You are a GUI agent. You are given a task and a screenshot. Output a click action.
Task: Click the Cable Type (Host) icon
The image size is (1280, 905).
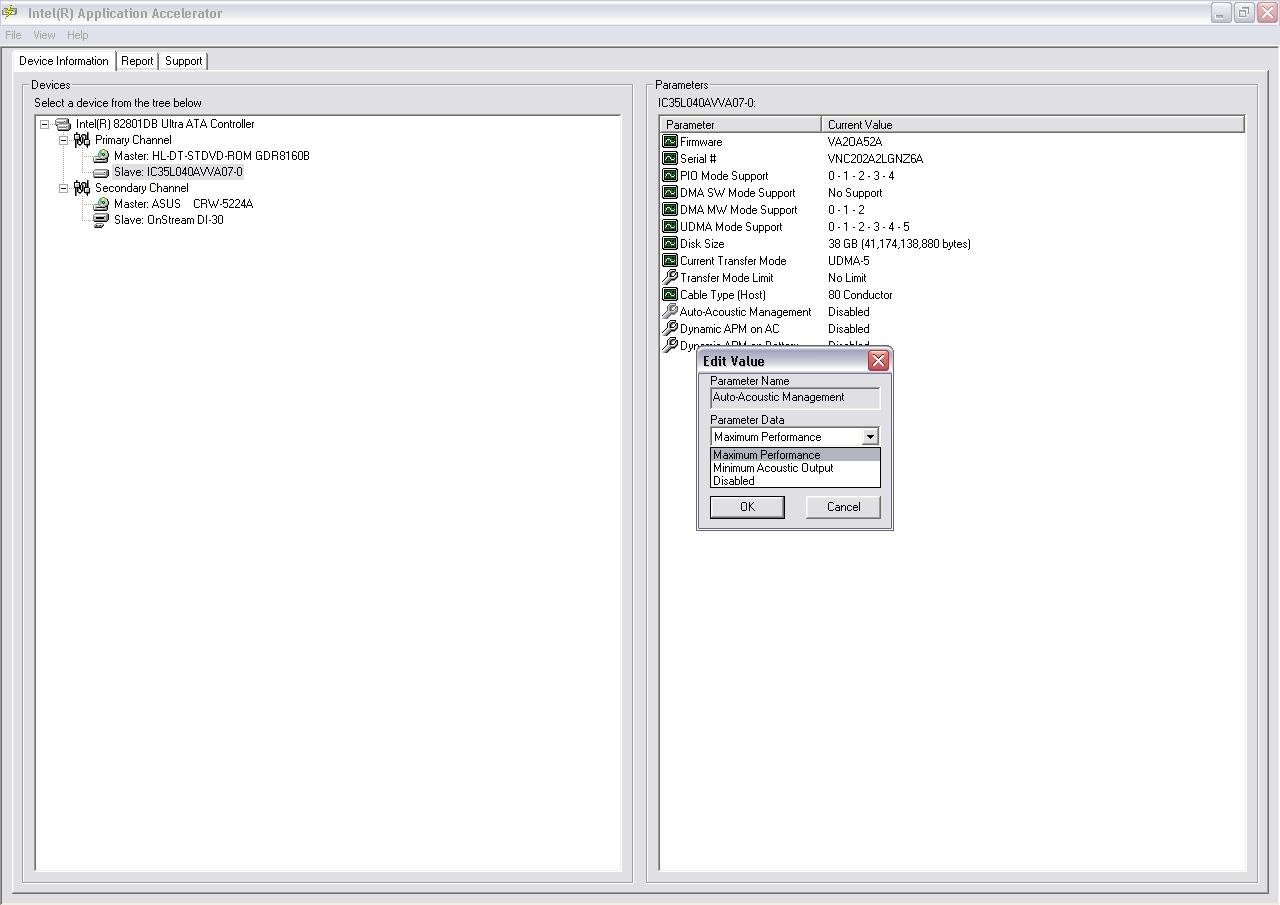coord(670,295)
